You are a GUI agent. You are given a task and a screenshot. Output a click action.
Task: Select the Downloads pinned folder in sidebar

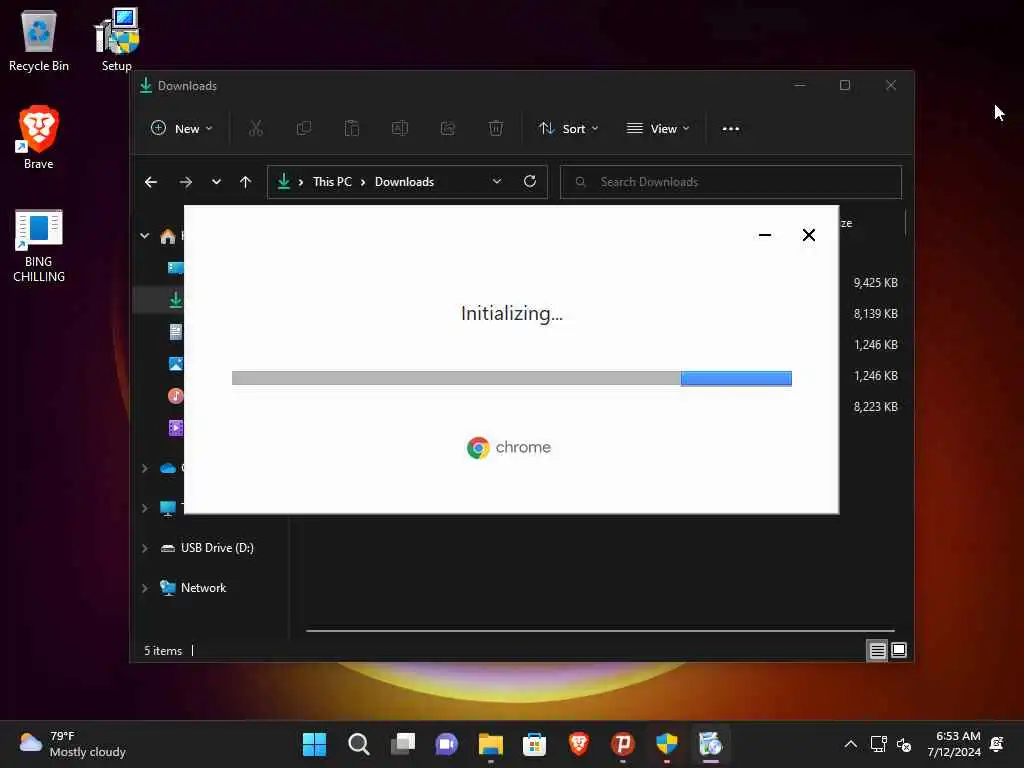pyautogui.click(x=176, y=300)
